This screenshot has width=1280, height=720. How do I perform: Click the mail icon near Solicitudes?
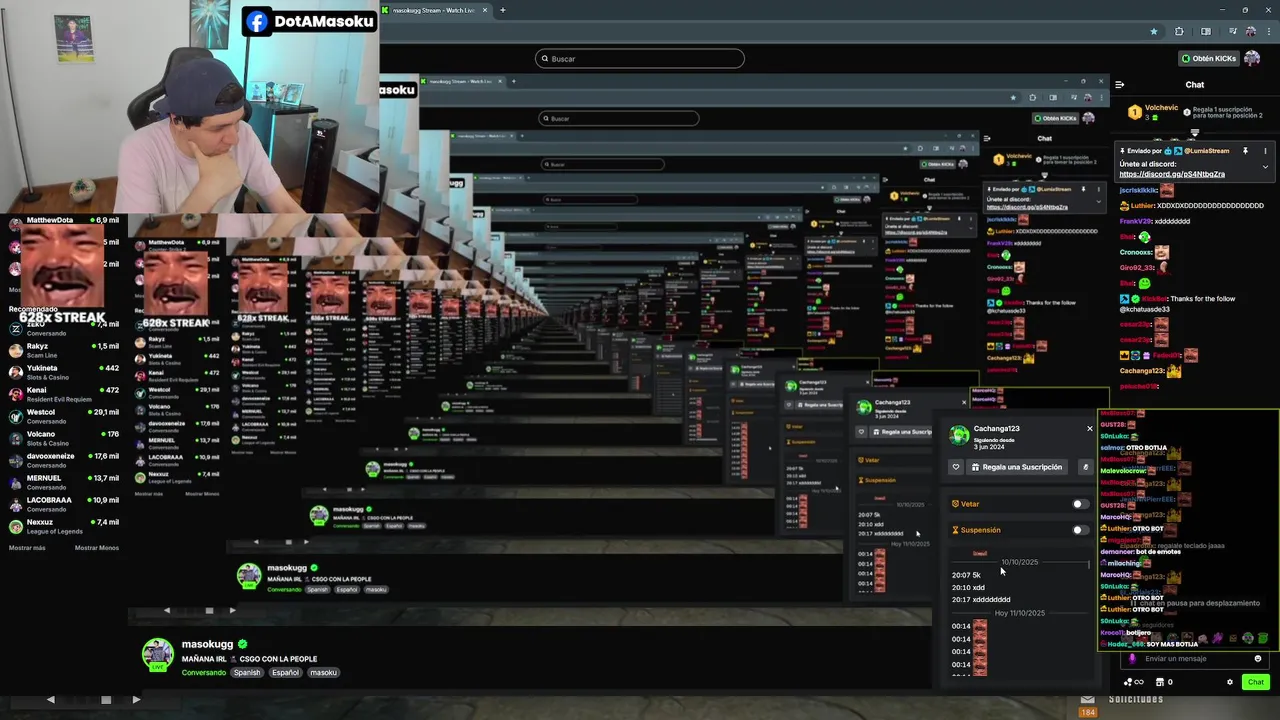[x=1088, y=699]
